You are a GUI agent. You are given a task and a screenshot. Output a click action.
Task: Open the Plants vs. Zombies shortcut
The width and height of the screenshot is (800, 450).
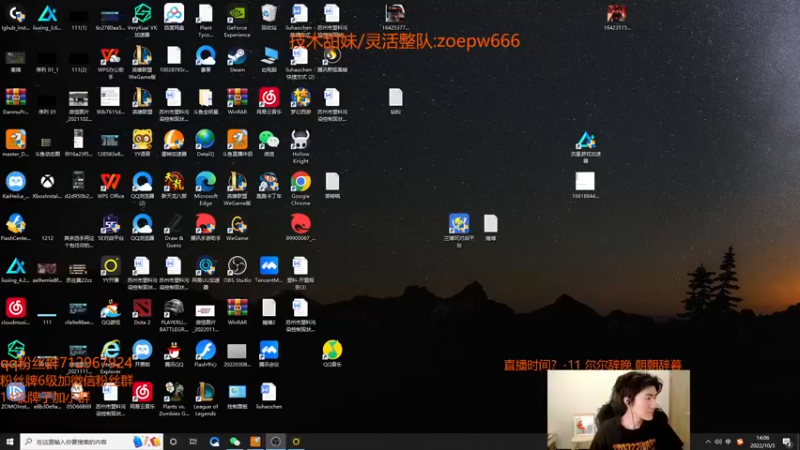coord(174,399)
